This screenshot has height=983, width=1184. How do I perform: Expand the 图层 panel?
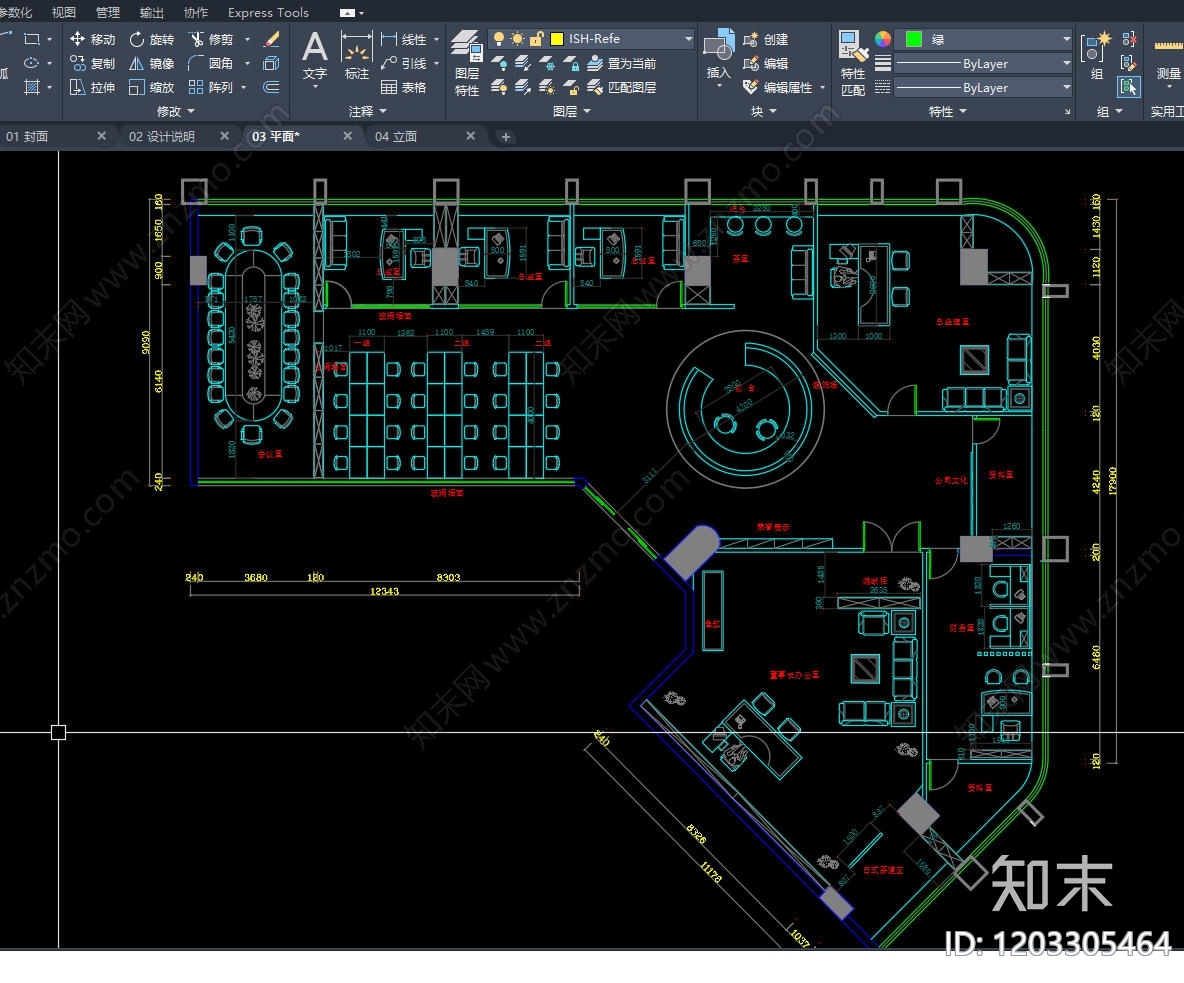(572, 111)
